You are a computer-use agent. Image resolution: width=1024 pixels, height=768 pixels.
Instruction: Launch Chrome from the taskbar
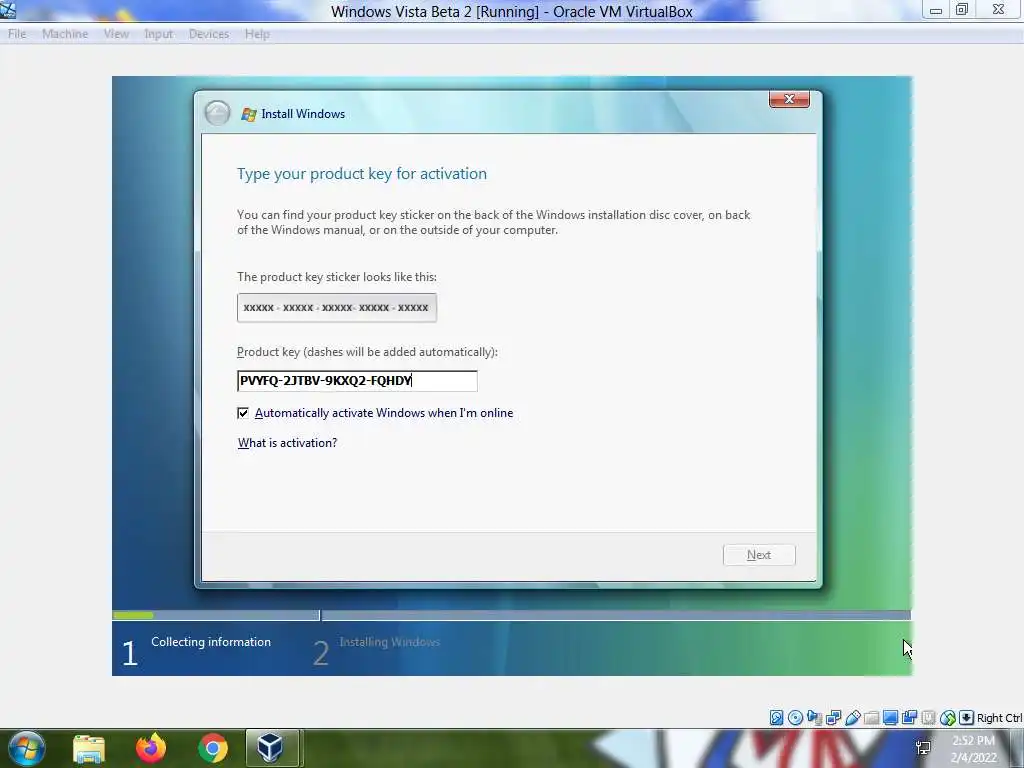pos(213,748)
